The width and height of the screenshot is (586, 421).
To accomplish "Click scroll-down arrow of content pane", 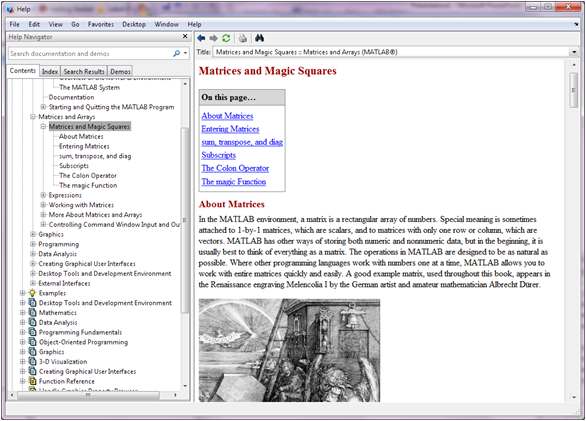I will [574, 397].
